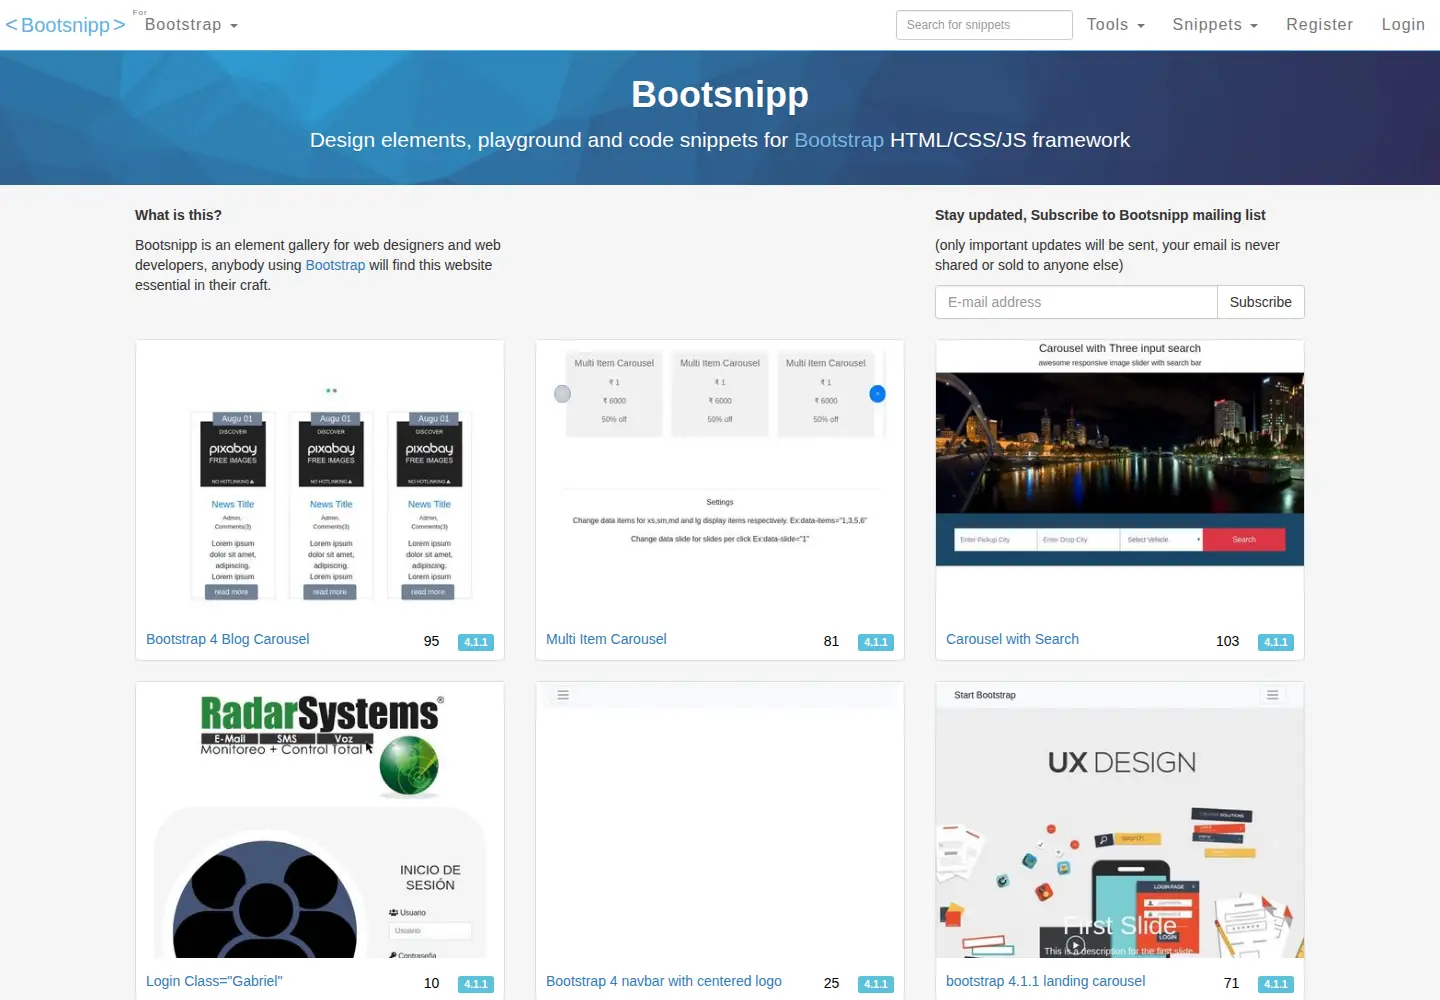Click the 81 view count on Multi Item Carousel
The image size is (1440, 1000).
pos(831,641)
